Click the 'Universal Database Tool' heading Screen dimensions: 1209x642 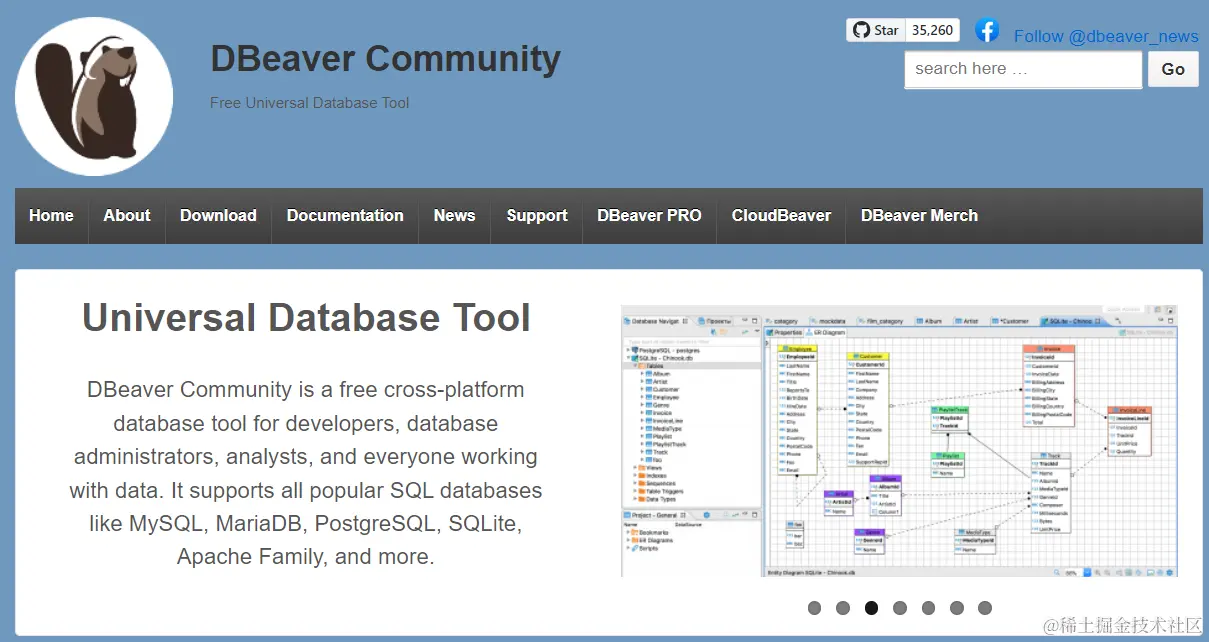306,318
